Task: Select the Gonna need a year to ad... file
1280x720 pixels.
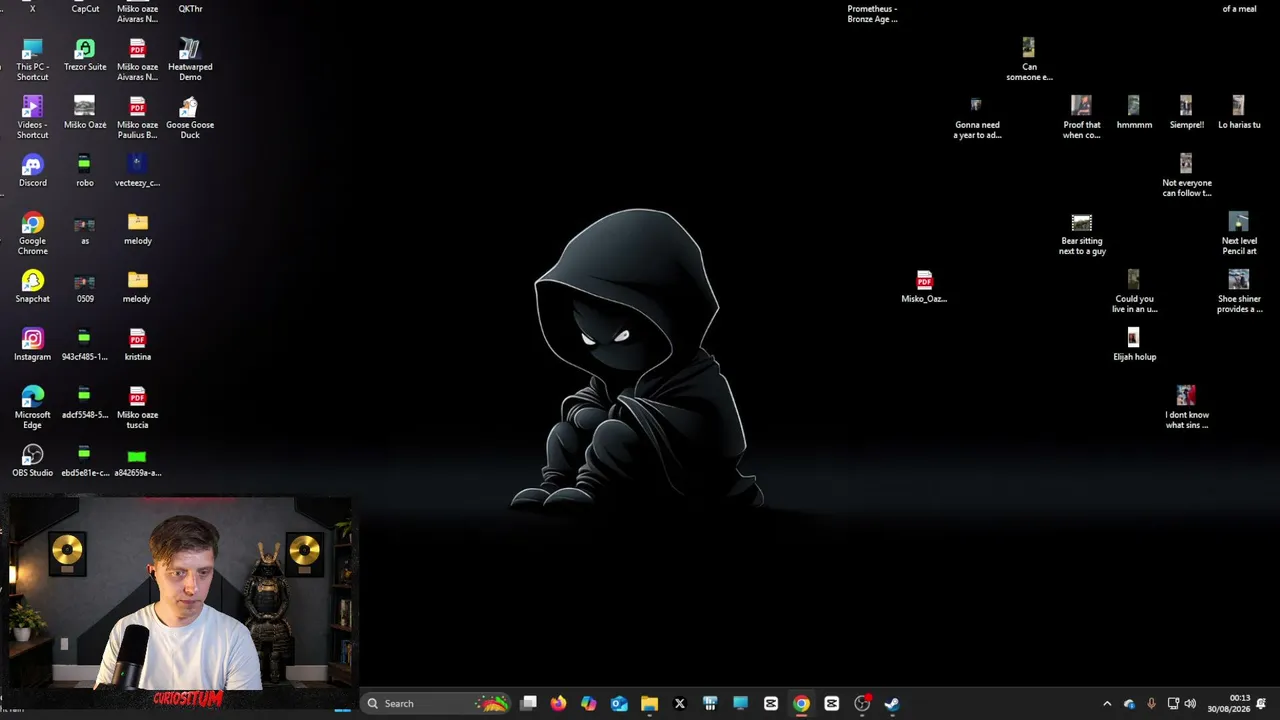Action: coord(977,118)
